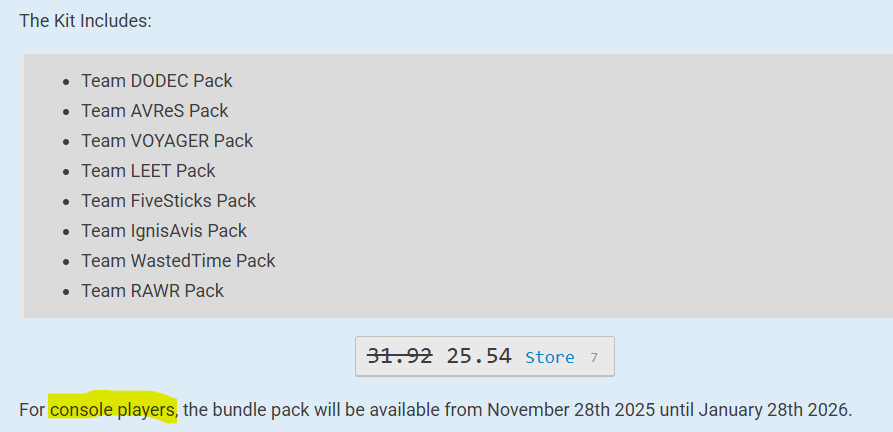Select the Team DODEC Pack list item
893x432 pixels.
point(157,81)
